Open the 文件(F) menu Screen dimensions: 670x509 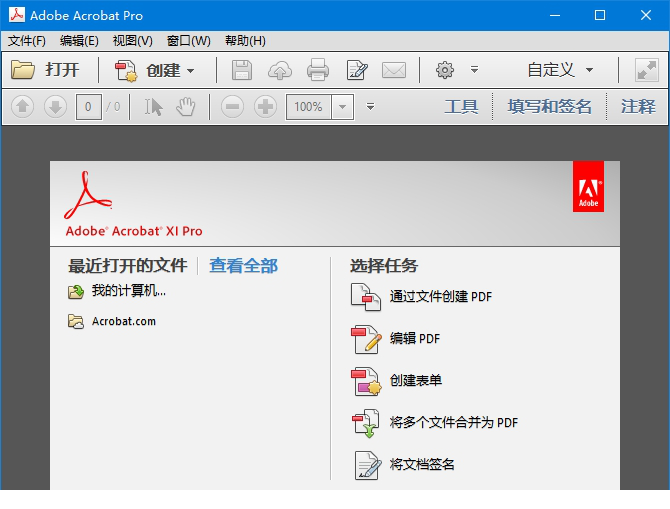point(26,41)
